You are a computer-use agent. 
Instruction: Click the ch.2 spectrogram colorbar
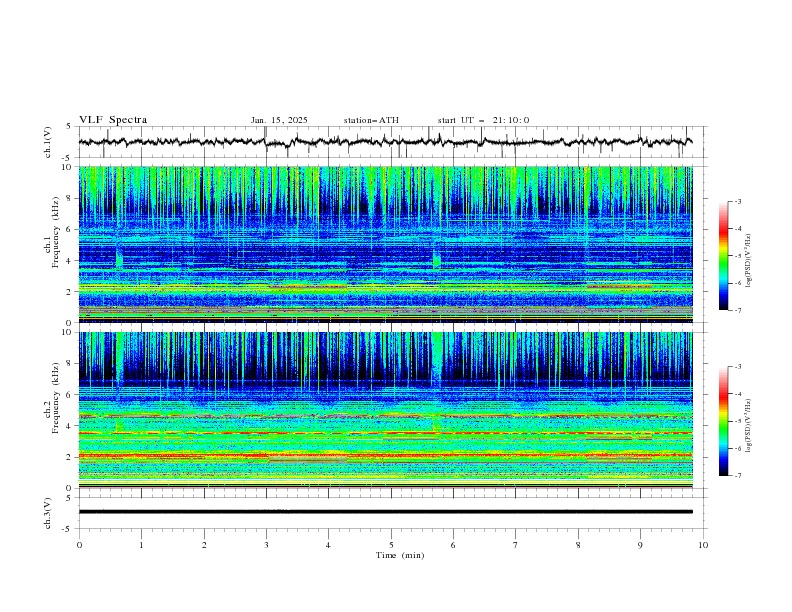point(723,421)
